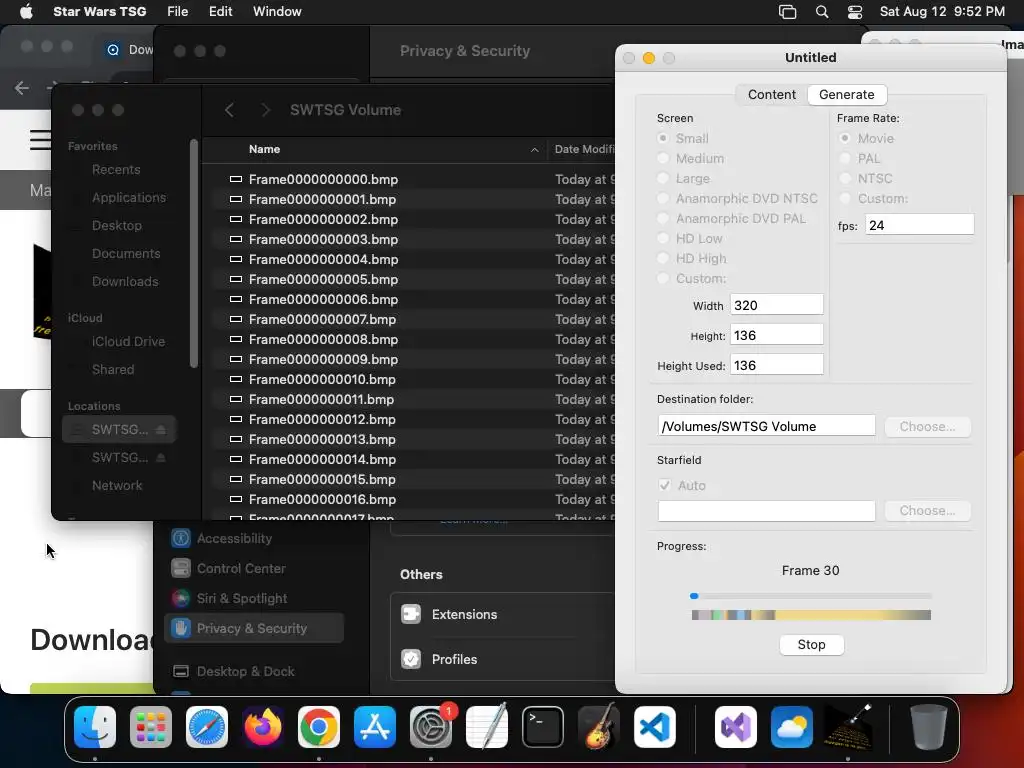Image resolution: width=1024 pixels, height=768 pixels.
Task: Select the HD Low screen option
Action: click(663, 238)
